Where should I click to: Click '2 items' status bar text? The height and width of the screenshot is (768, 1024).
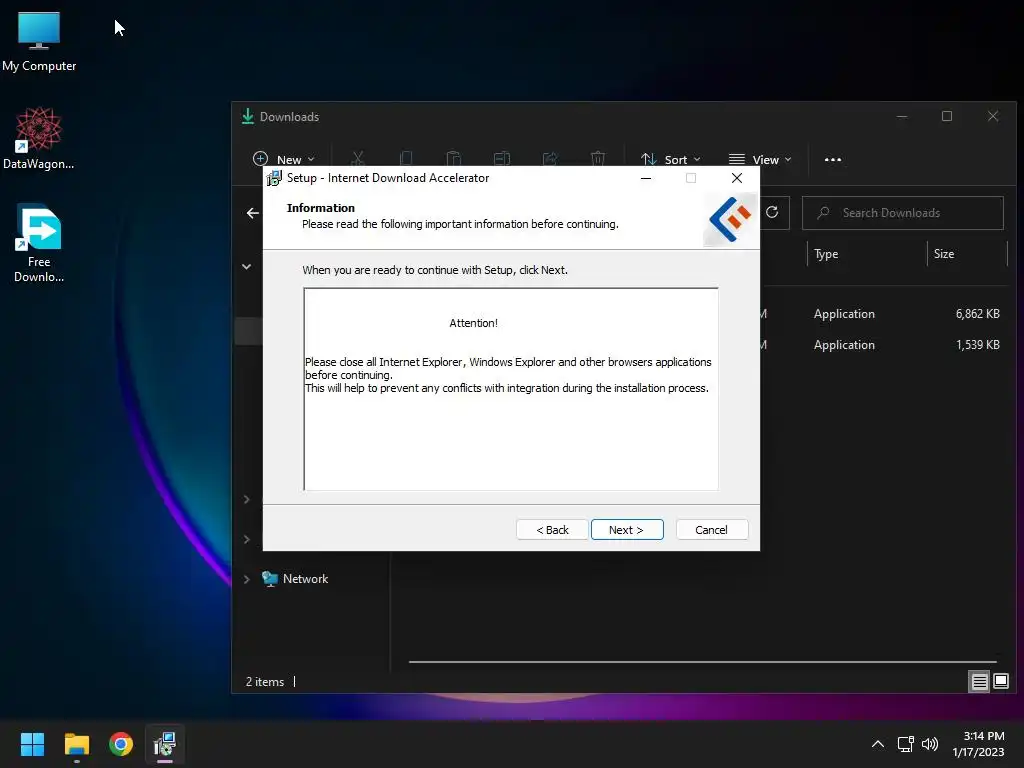(x=264, y=682)
